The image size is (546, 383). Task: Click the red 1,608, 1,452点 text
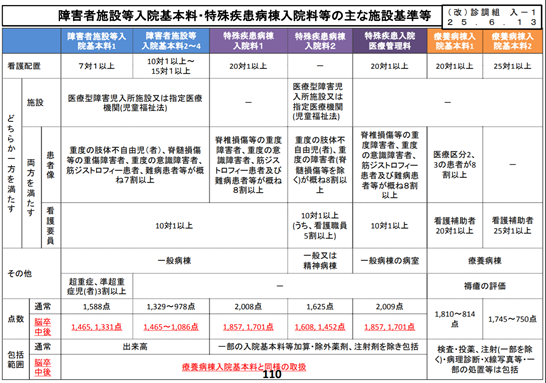[x=320, y=327]
